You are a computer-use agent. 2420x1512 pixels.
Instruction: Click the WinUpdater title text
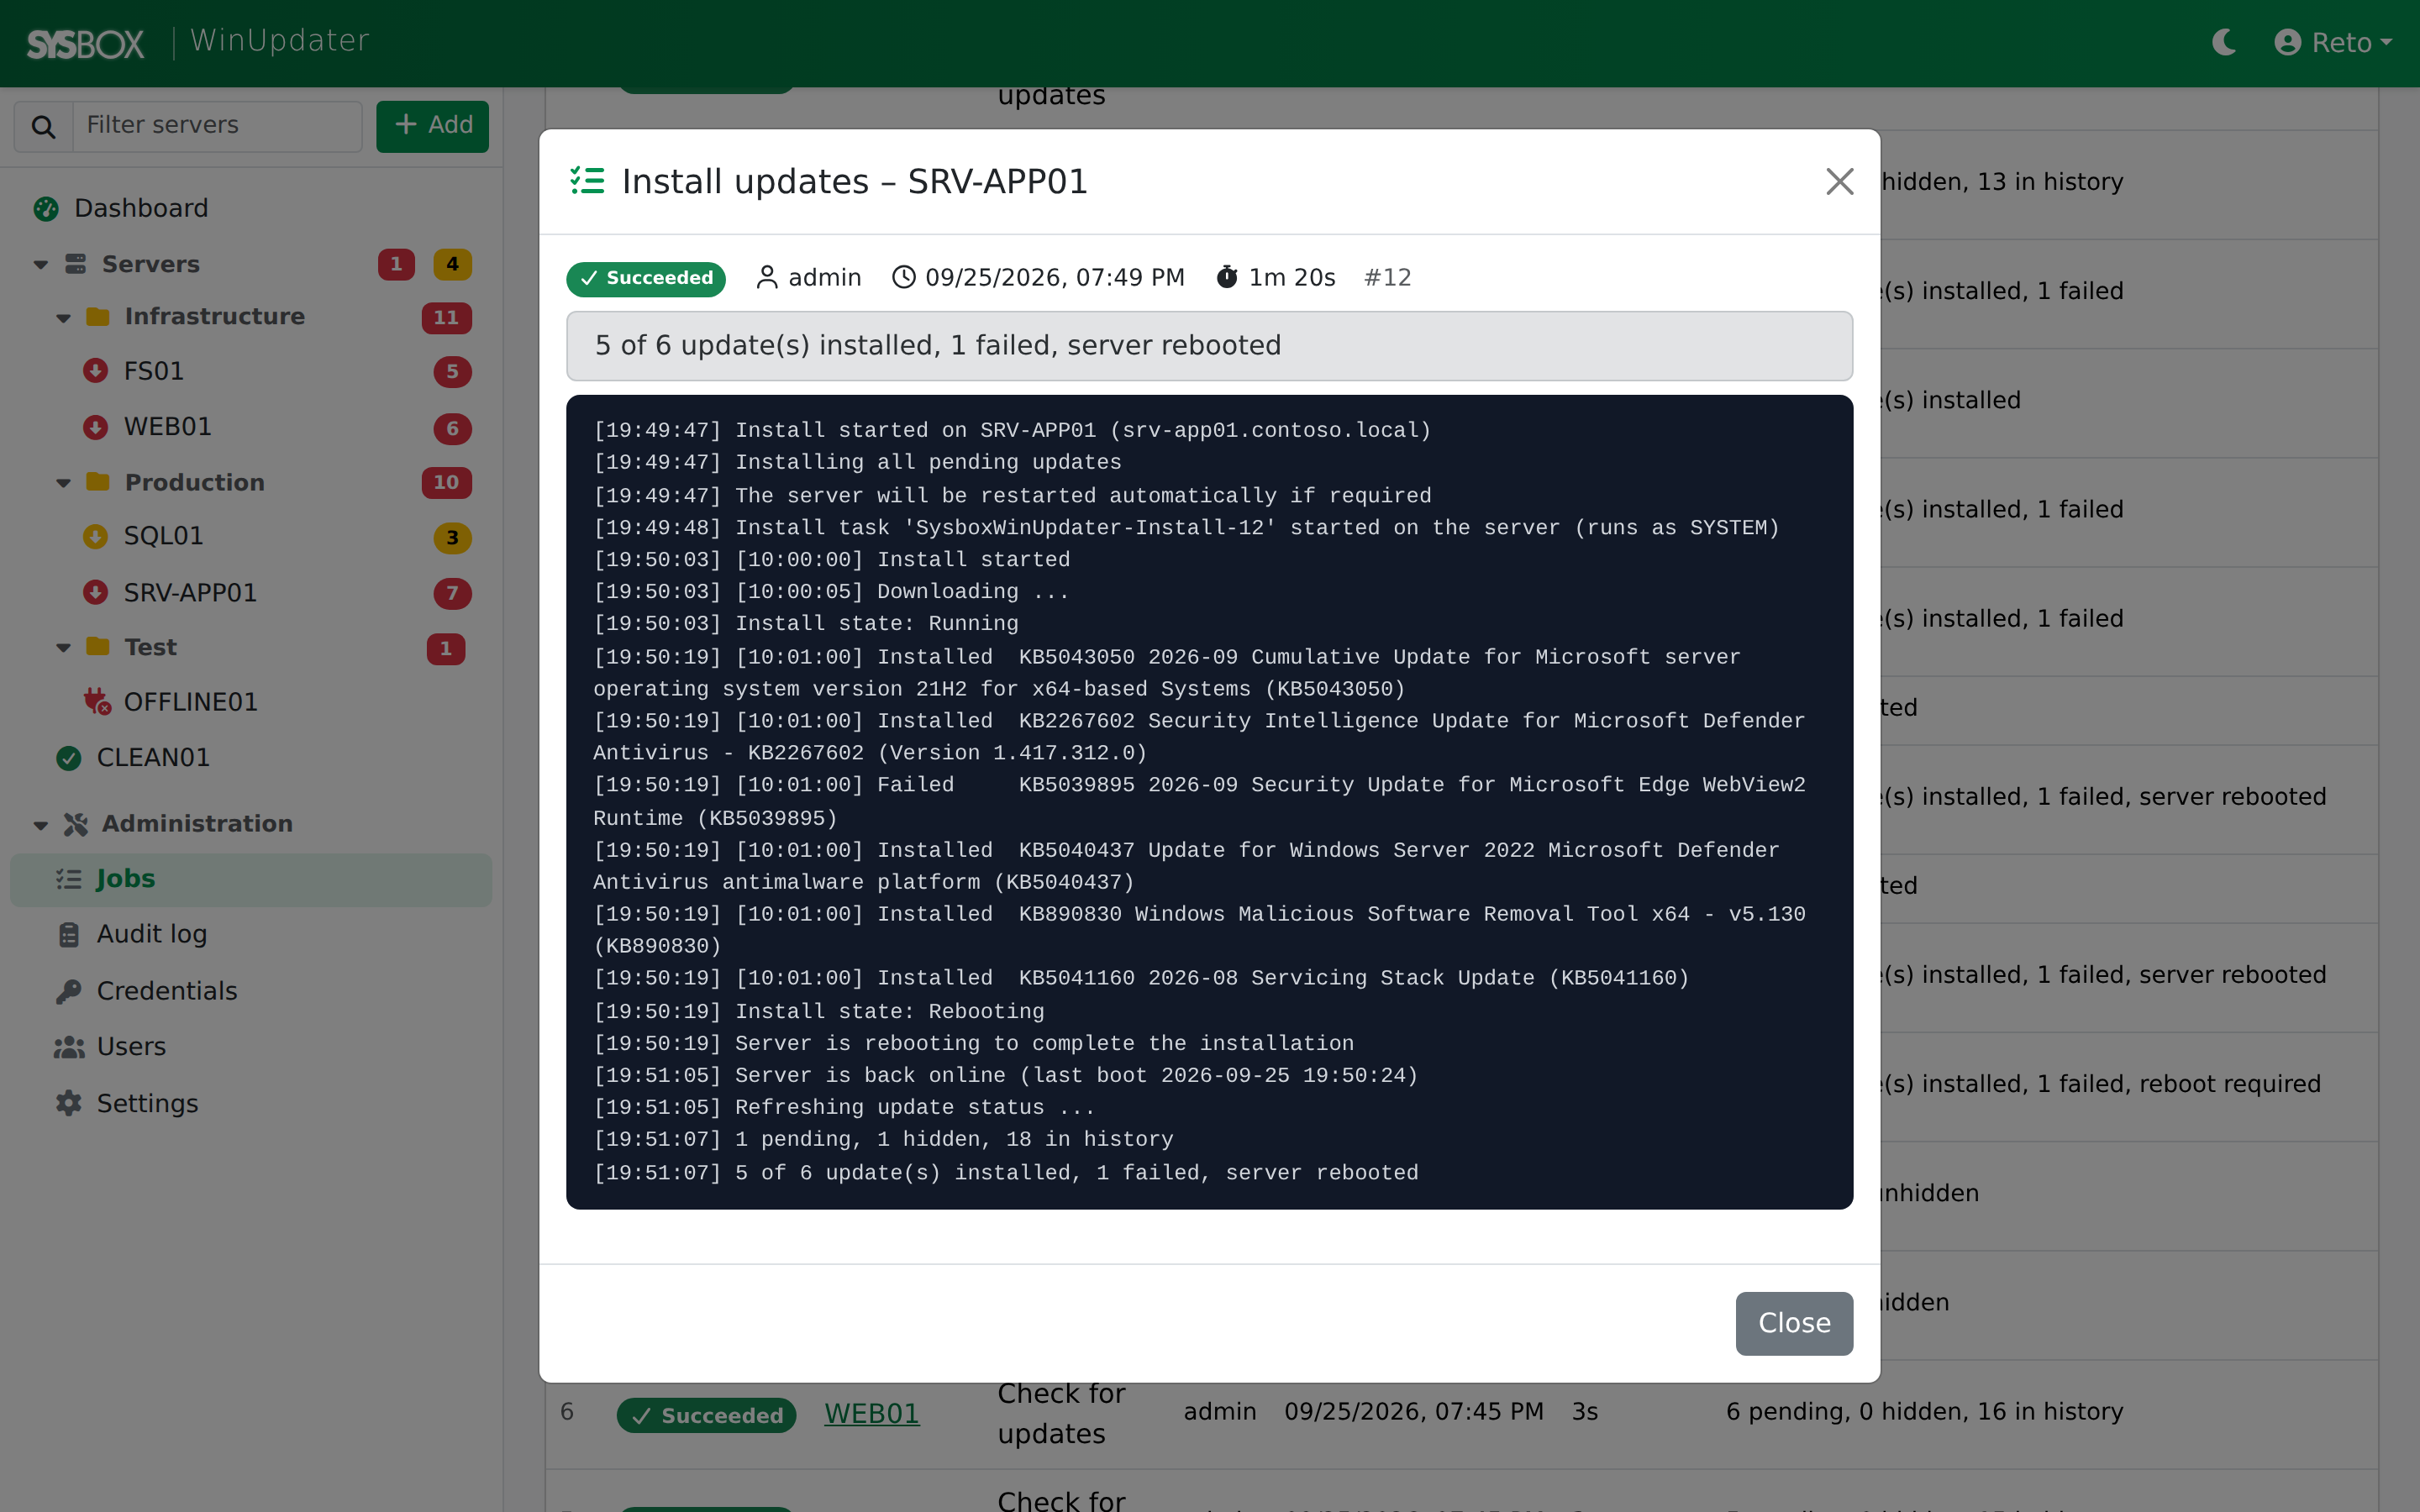280,41
